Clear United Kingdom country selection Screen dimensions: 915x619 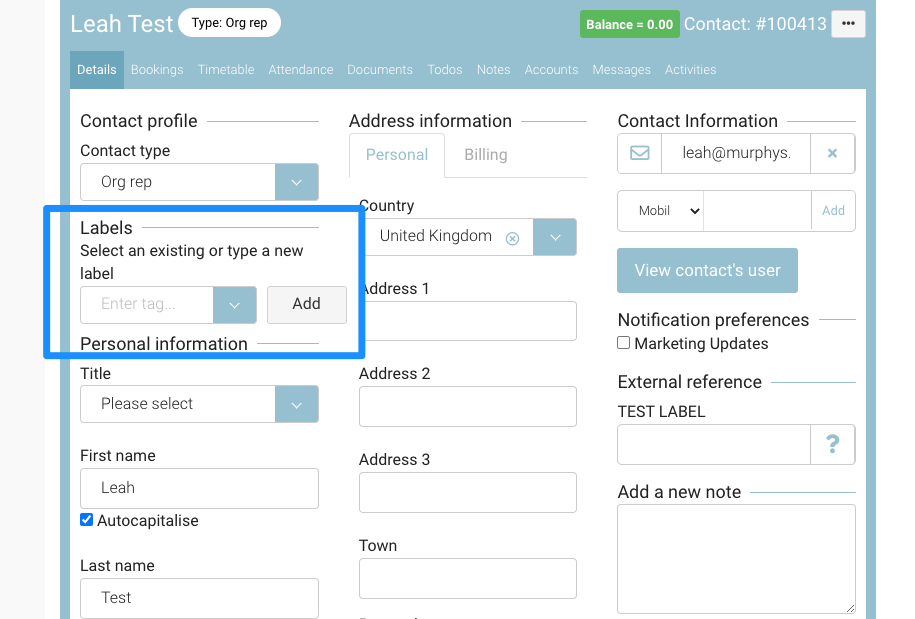(x=512, y=238)
